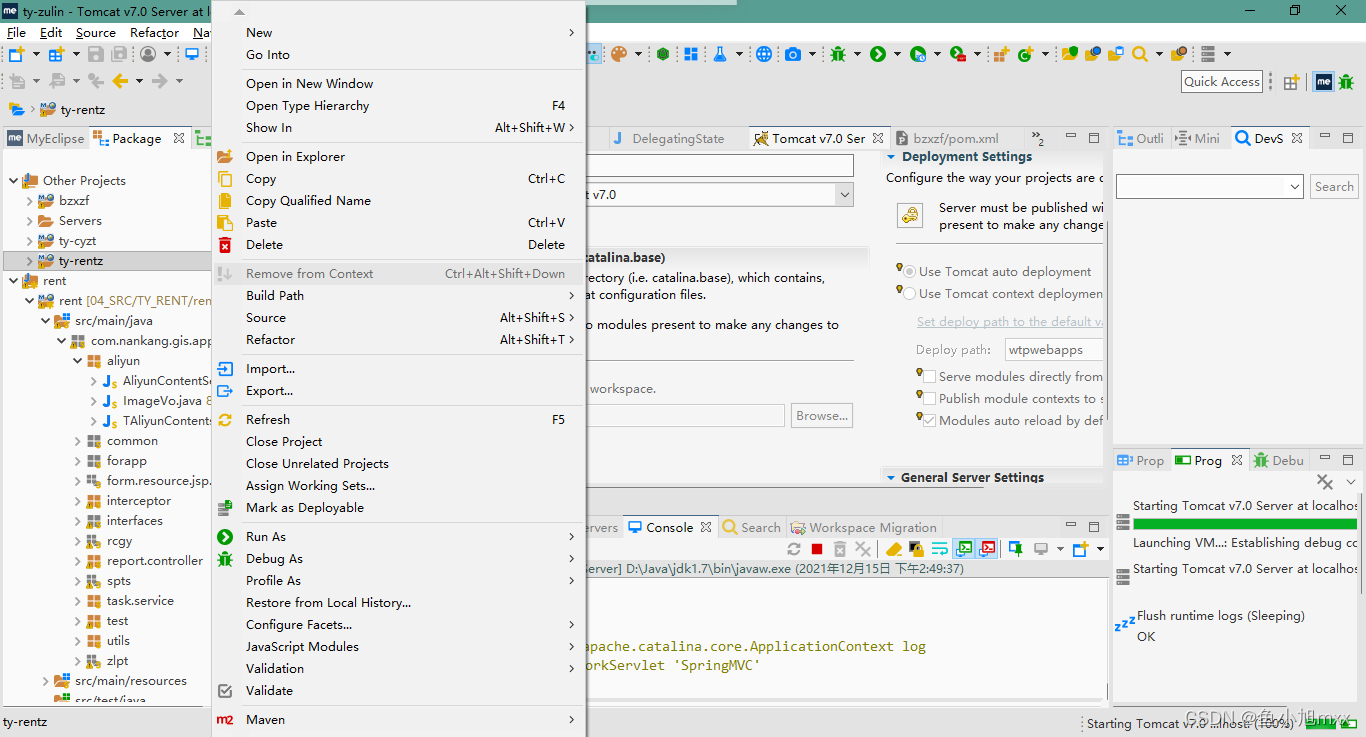Click the camera snapshot toolbar icon
1366x737 pixels.
(793, 54)
